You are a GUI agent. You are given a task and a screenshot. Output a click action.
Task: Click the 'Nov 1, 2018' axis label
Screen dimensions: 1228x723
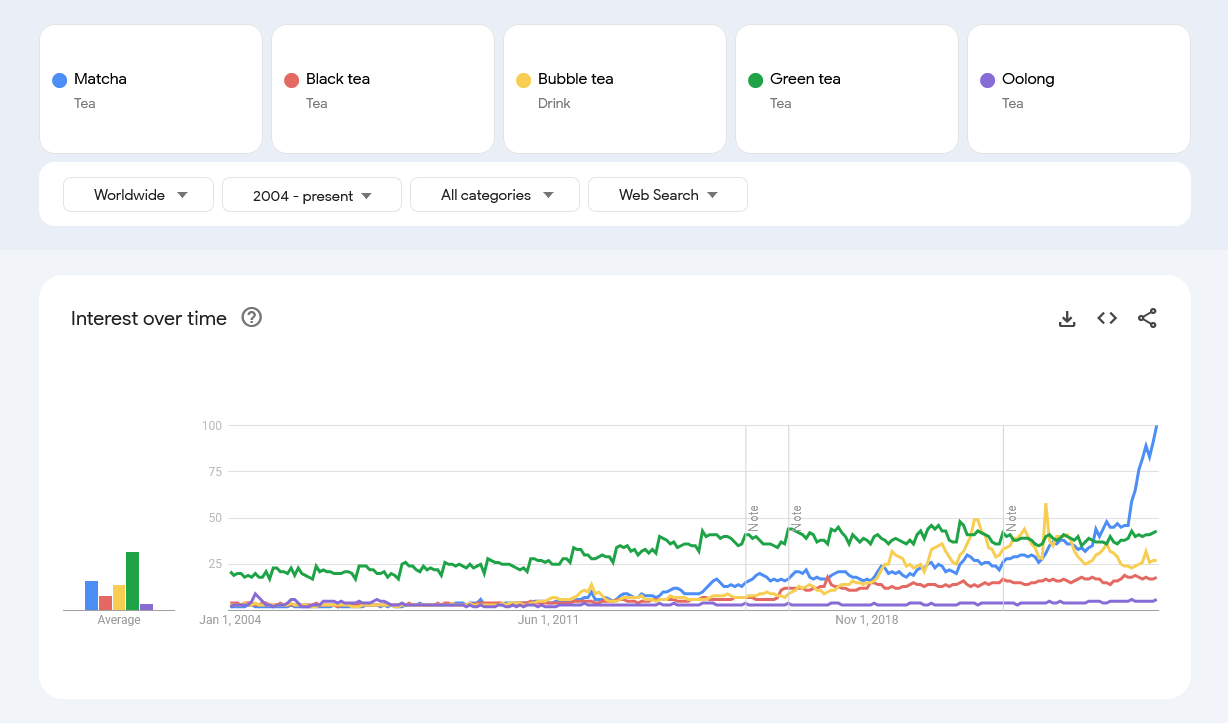[x=867, y=620]
